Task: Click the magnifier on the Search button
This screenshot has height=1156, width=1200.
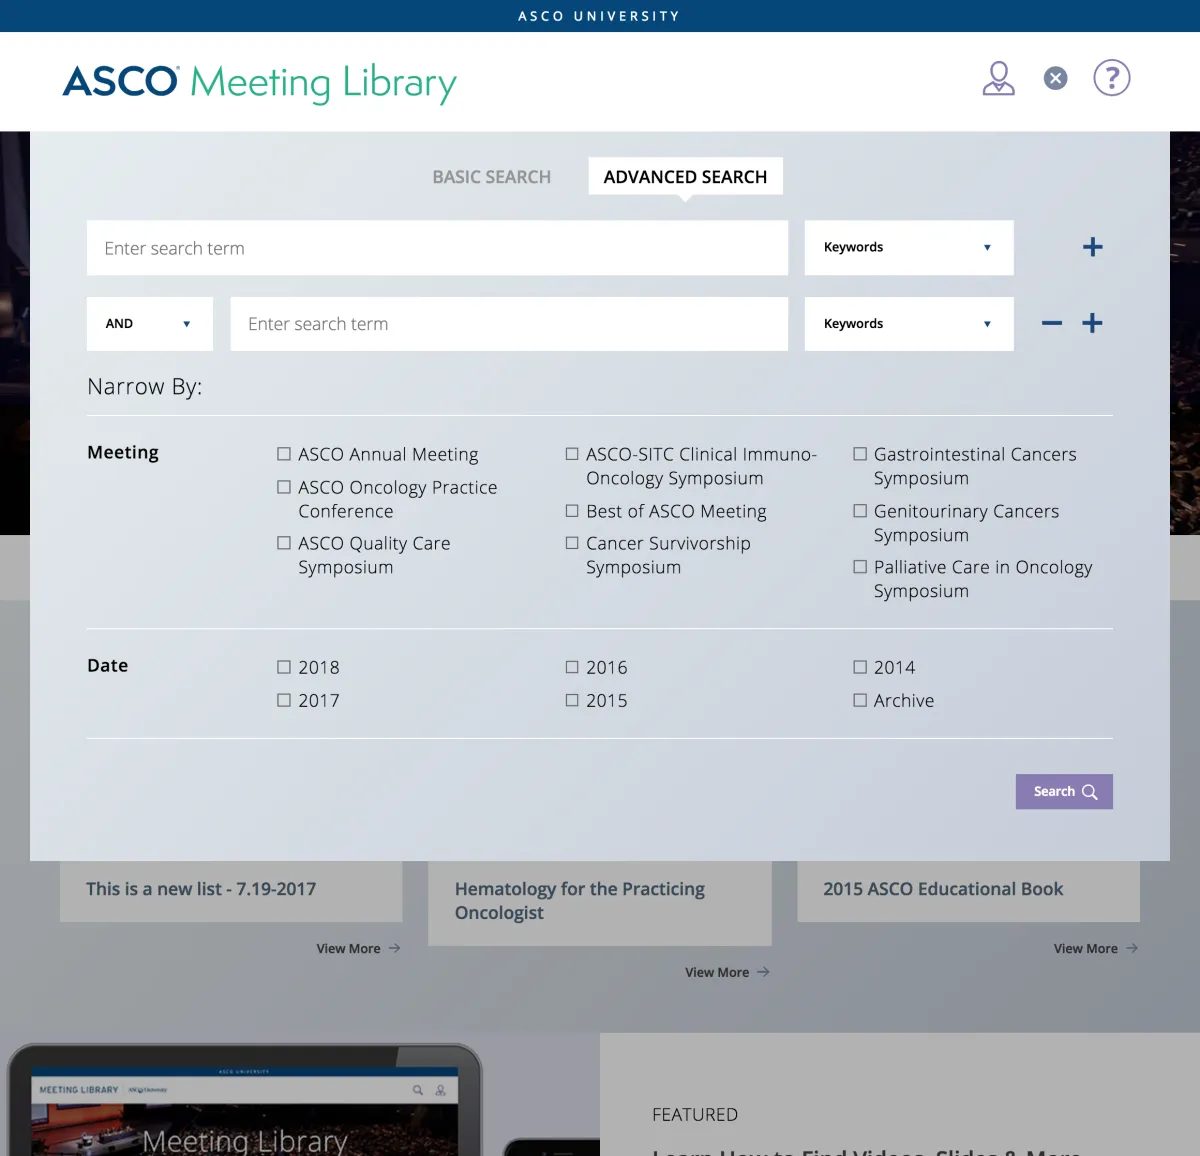Action: click(x=1090, y=792)
